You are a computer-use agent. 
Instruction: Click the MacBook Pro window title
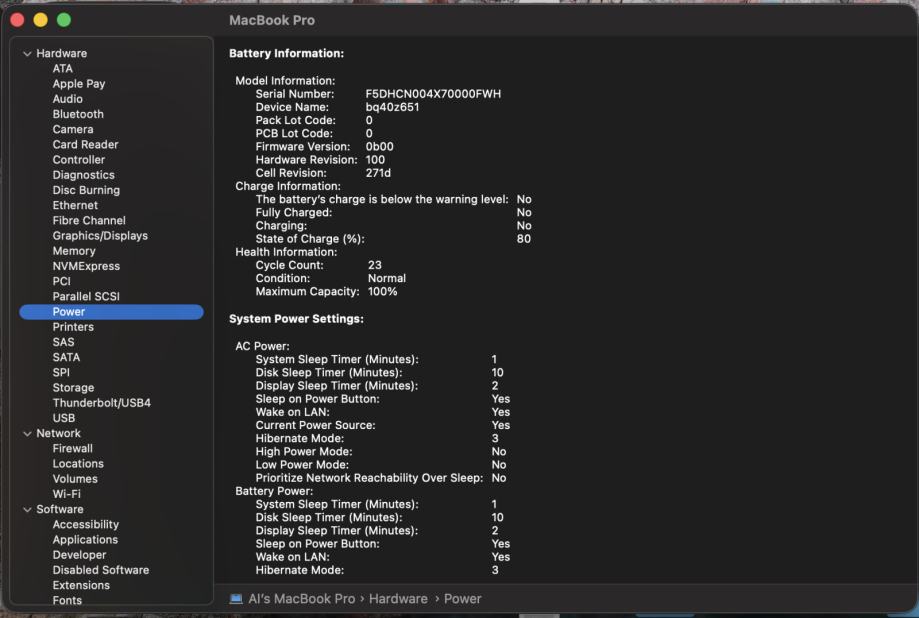coord(272,21)
